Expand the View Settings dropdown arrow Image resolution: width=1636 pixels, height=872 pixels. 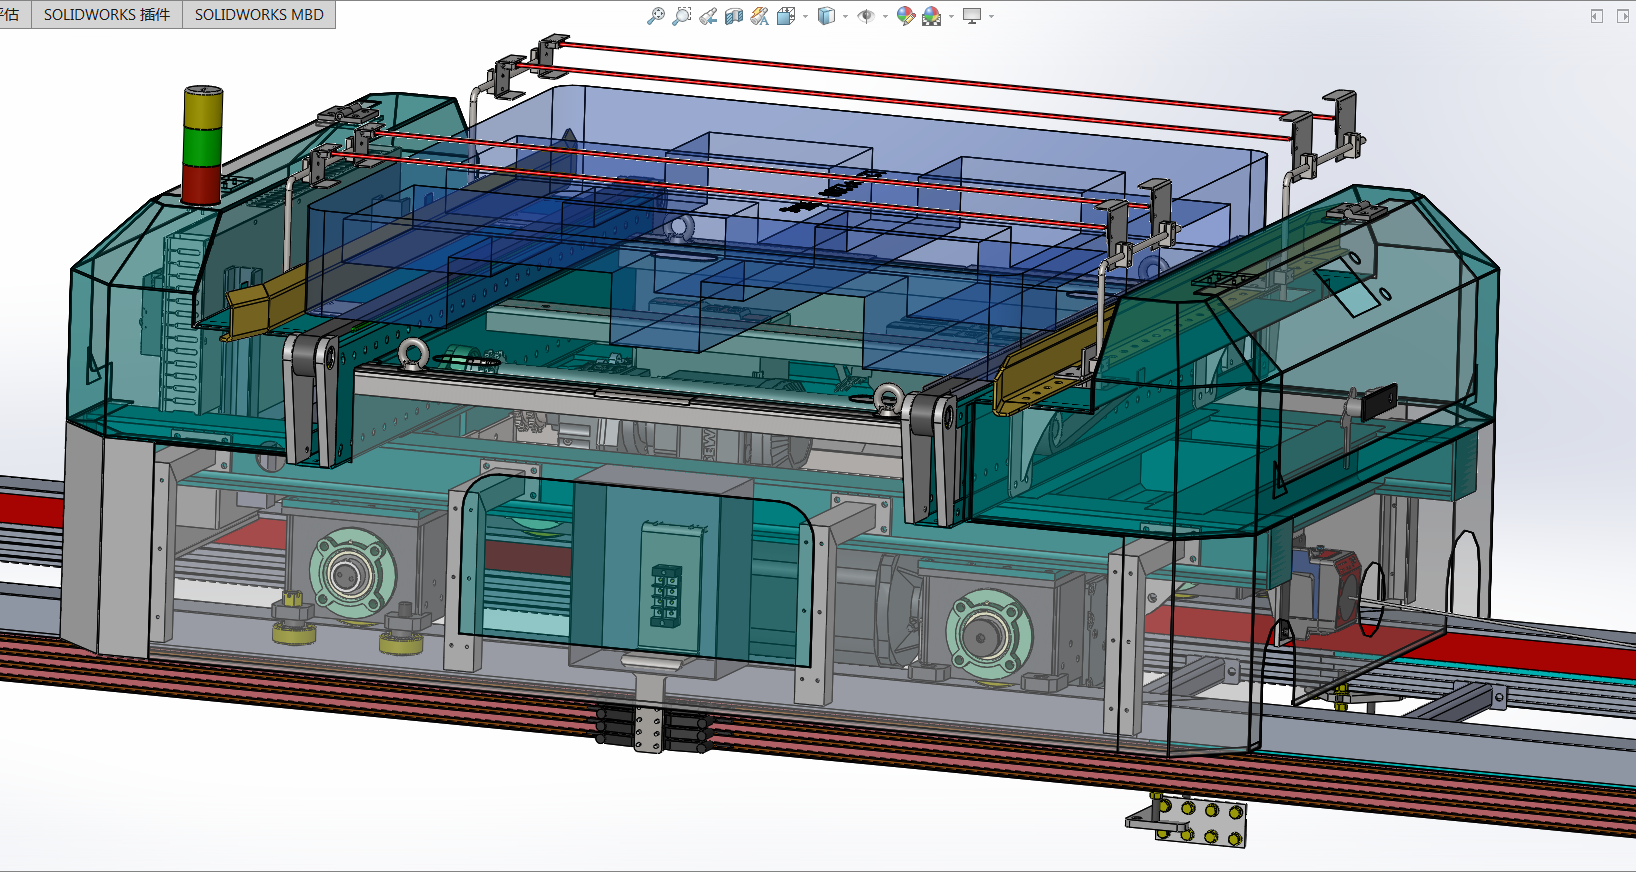click(991, 16)
